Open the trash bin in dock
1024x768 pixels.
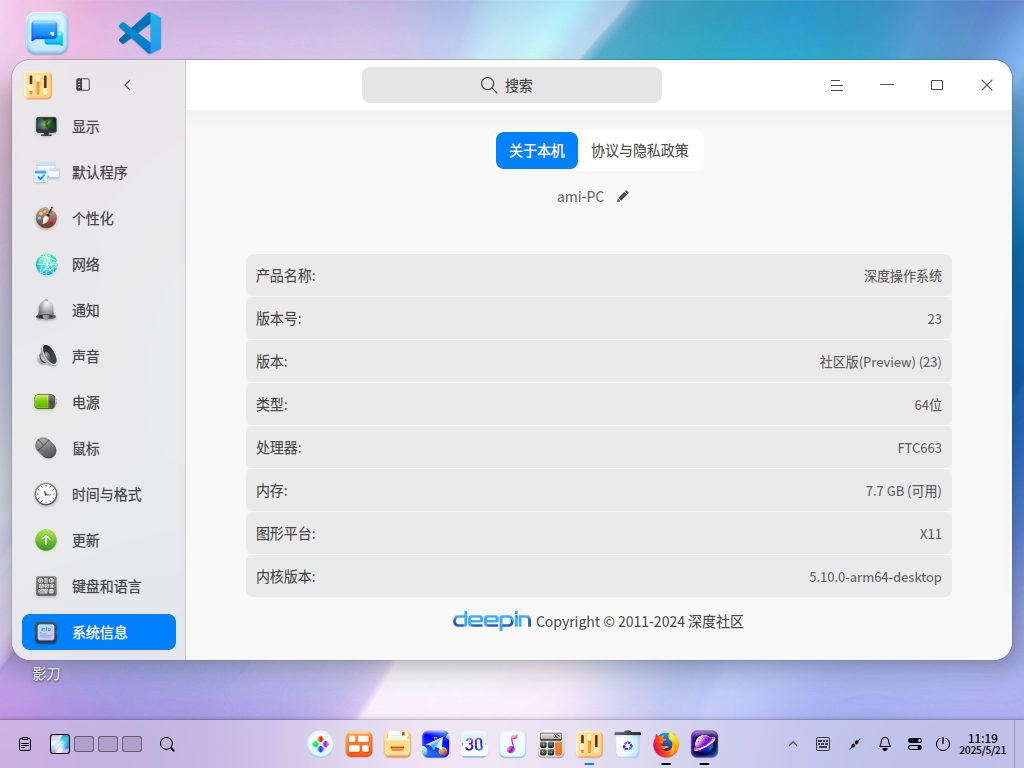[x=628, y=744]
